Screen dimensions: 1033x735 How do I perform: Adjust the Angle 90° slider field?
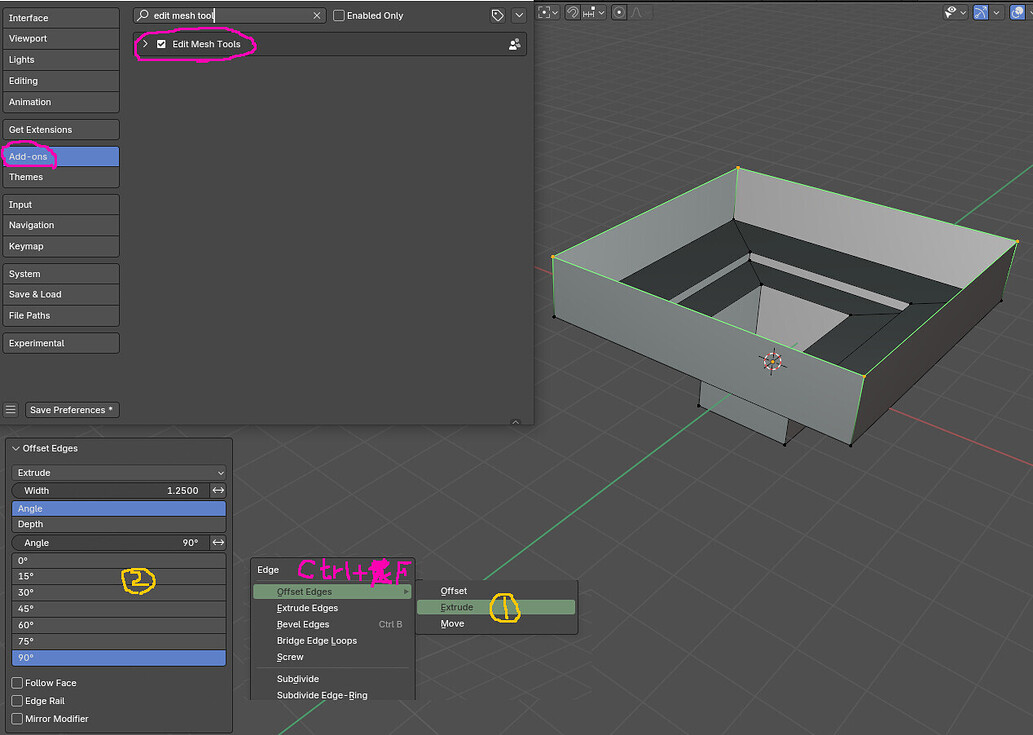point(111,543)
